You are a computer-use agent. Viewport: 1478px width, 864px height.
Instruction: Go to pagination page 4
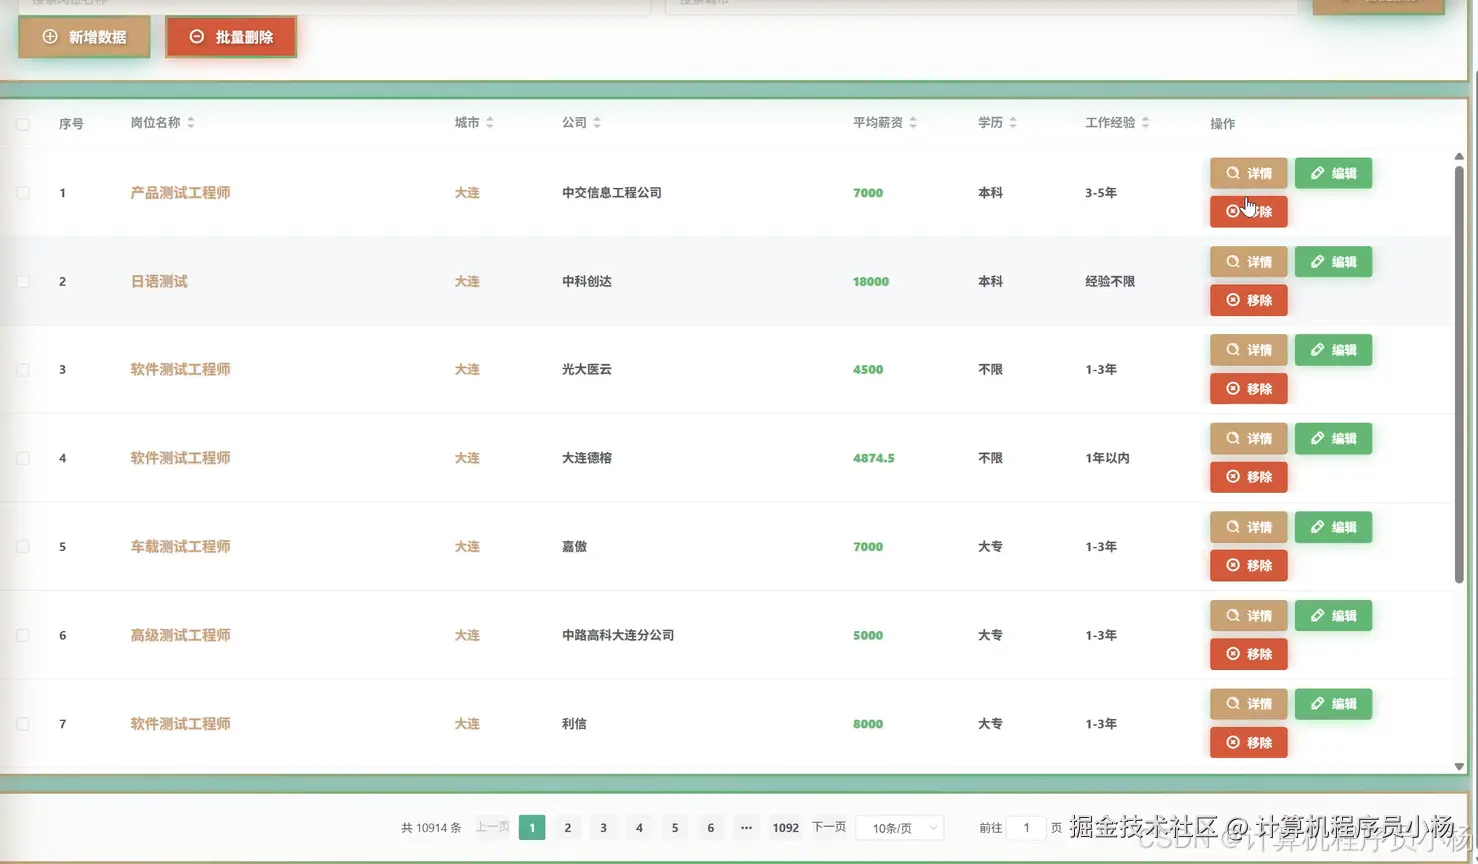(x=639, y=828)
